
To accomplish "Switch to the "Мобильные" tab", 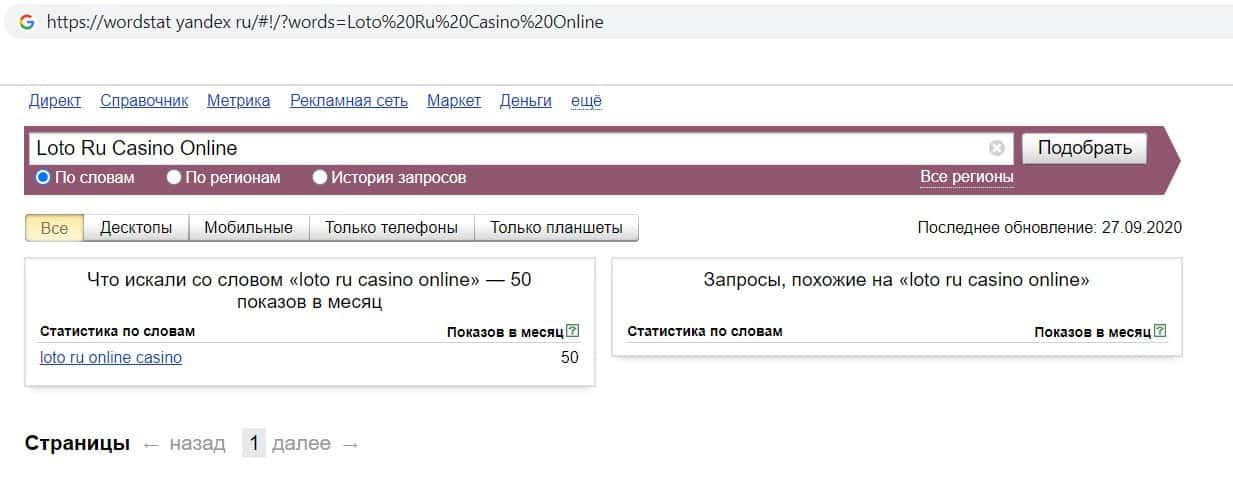I will 248,228.
